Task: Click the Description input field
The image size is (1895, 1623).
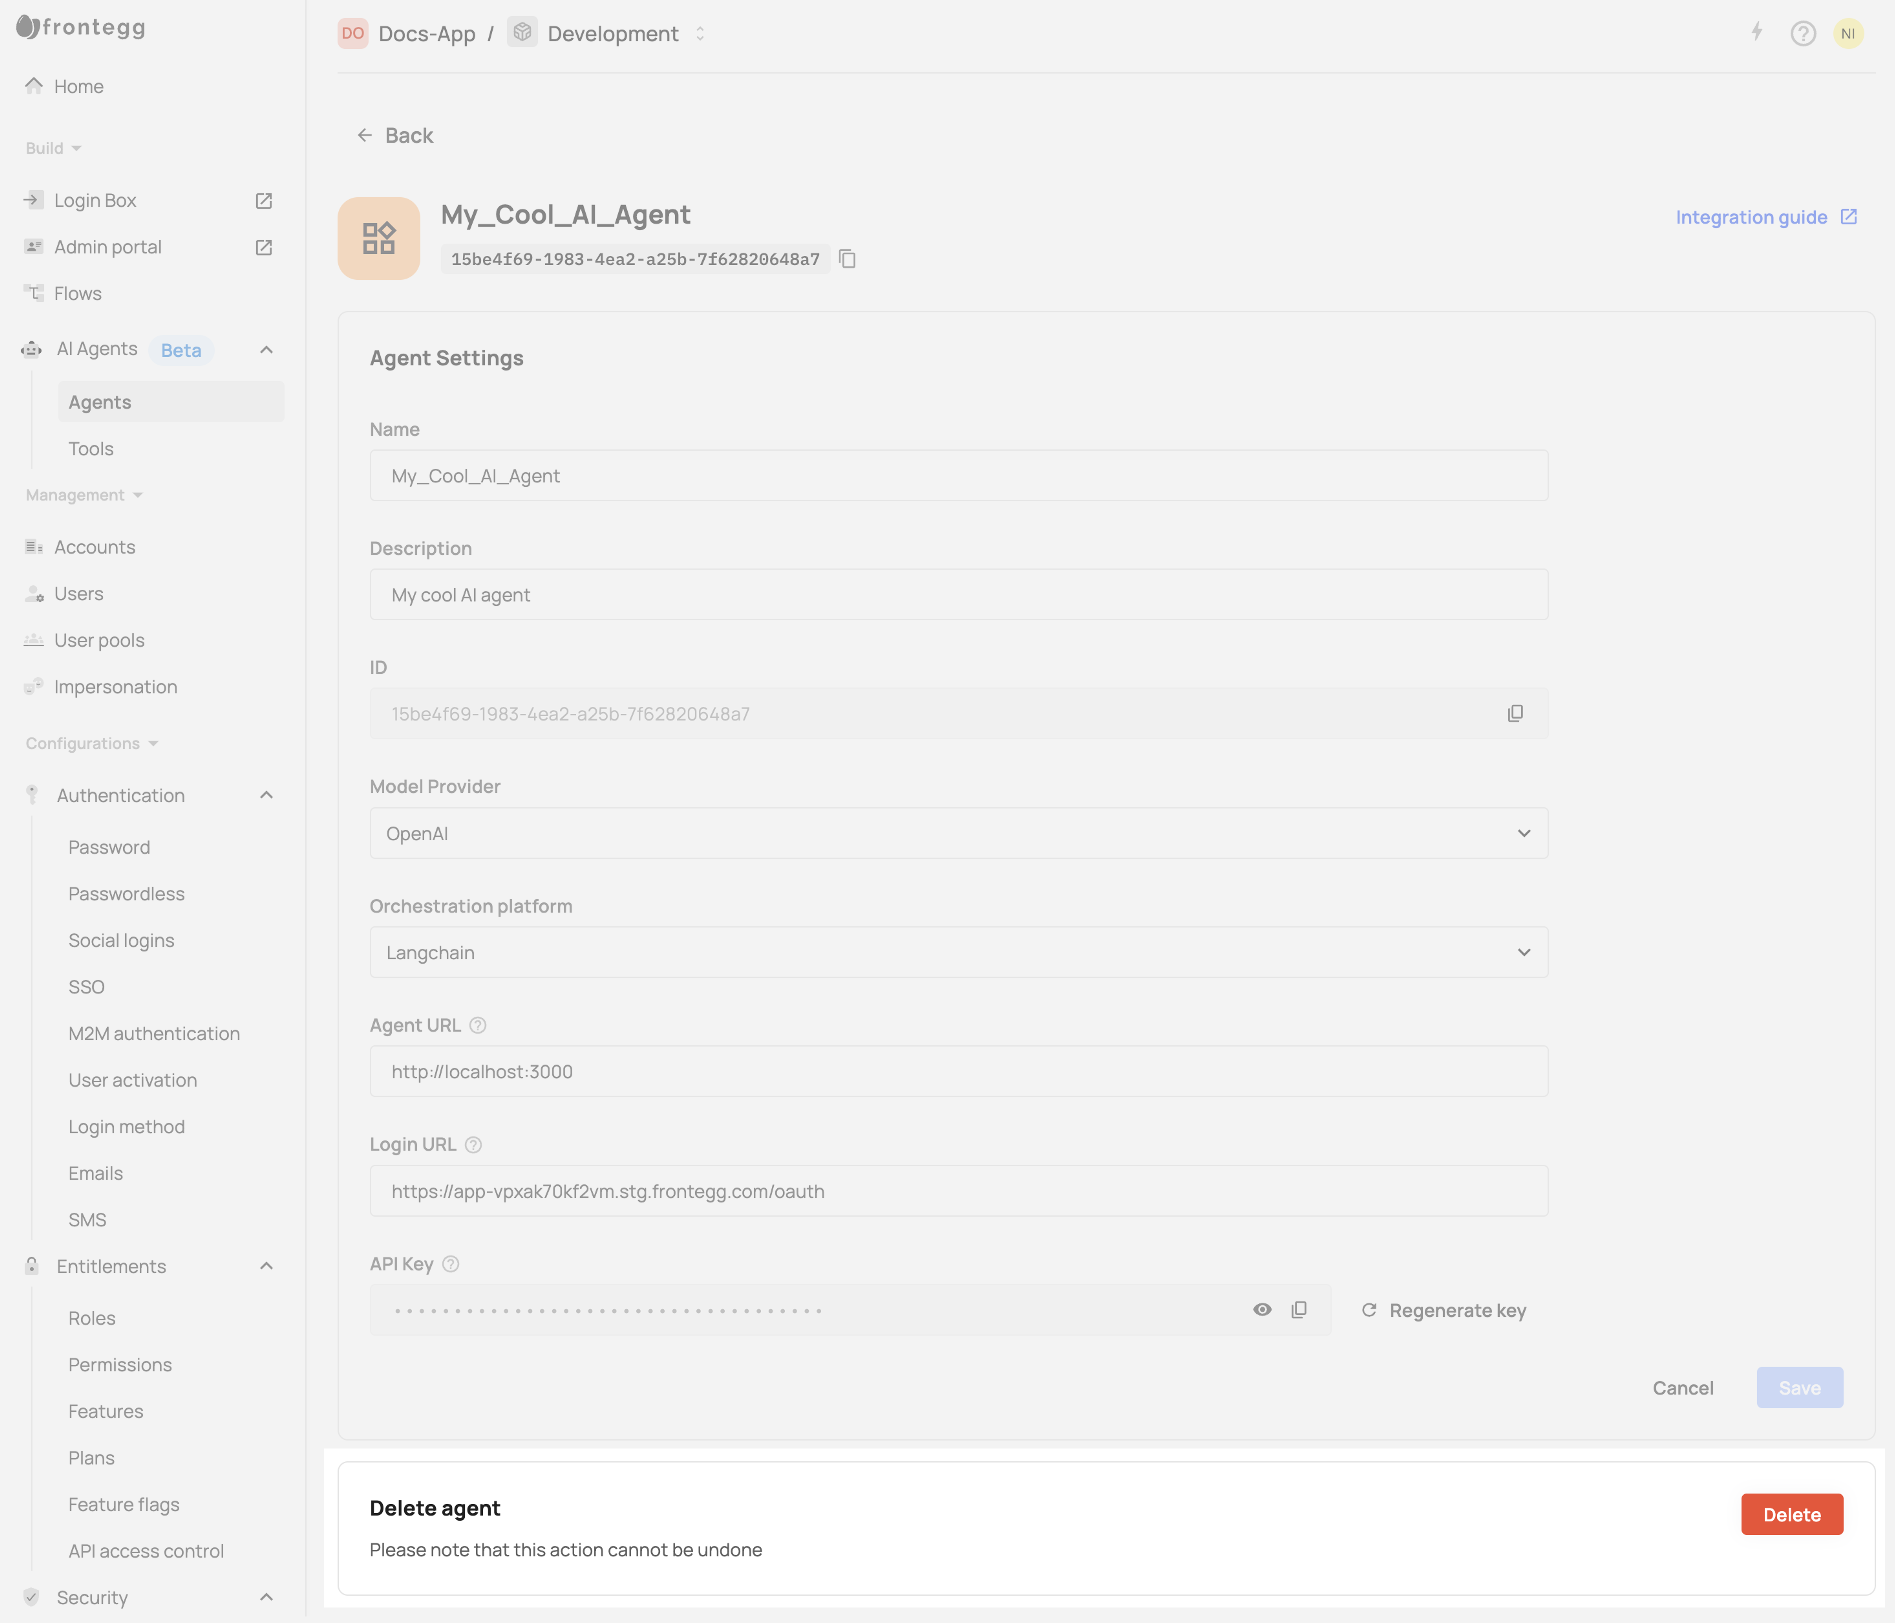Action: tap(958, 595)
